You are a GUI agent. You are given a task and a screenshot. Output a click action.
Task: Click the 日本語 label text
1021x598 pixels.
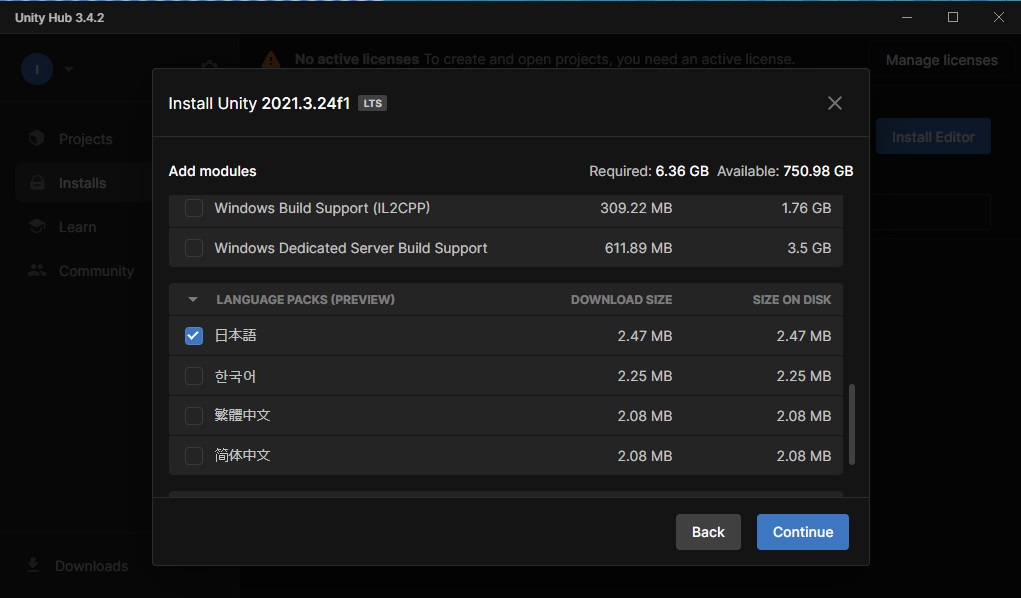(x=235, y=335)
